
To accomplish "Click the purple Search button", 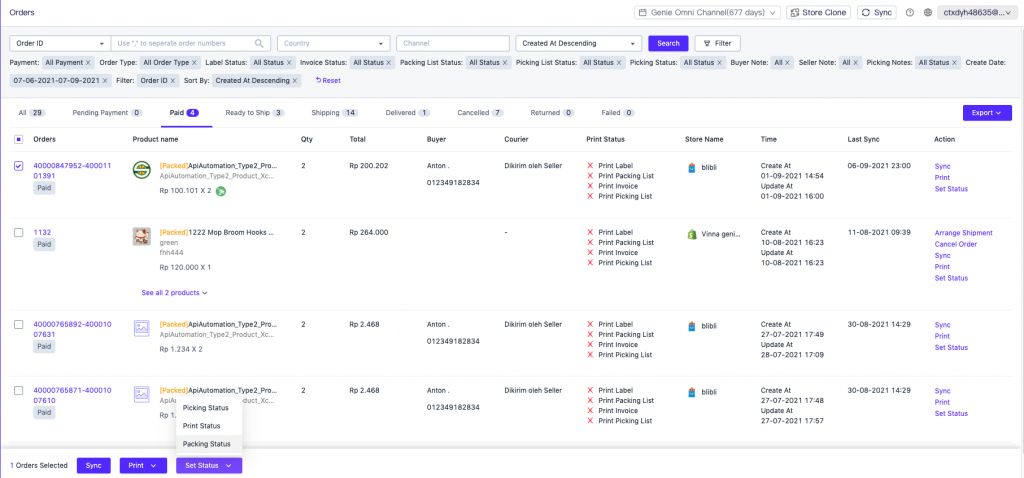I will 668,44.
